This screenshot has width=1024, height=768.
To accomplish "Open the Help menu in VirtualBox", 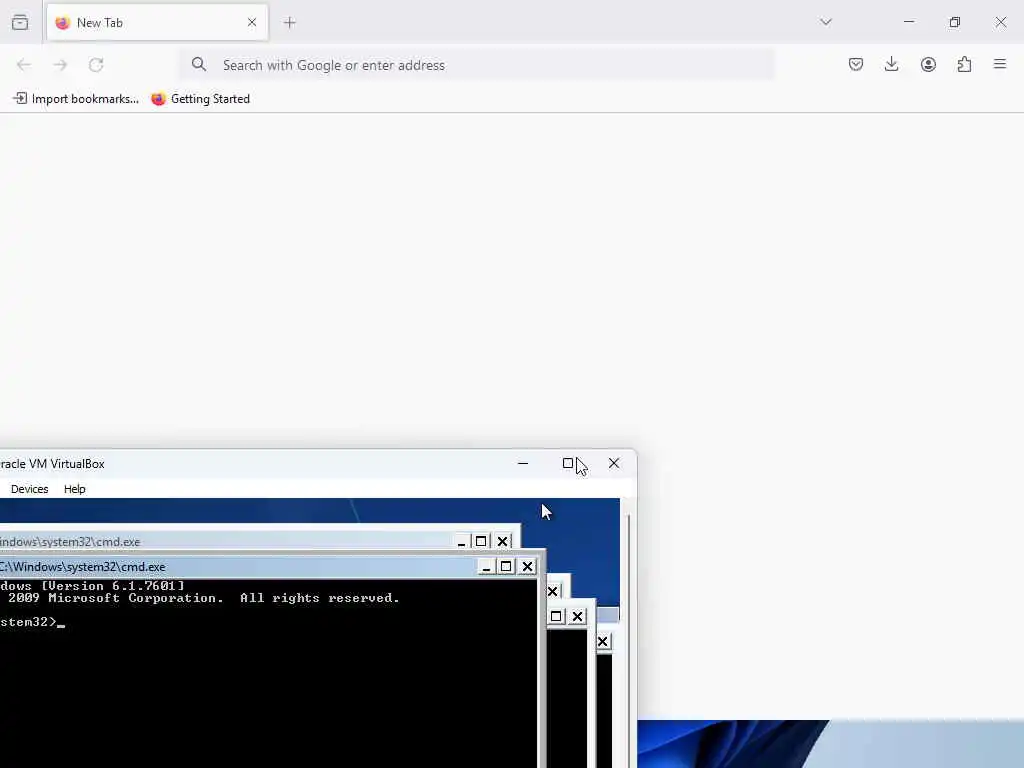I will [74, 489].
